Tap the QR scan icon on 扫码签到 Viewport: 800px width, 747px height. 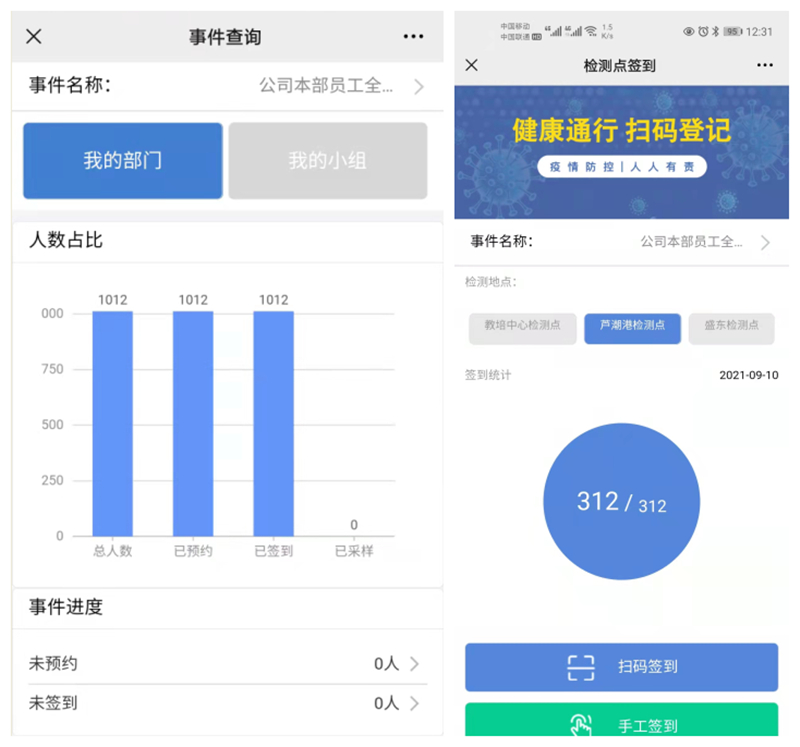(581, 667)
